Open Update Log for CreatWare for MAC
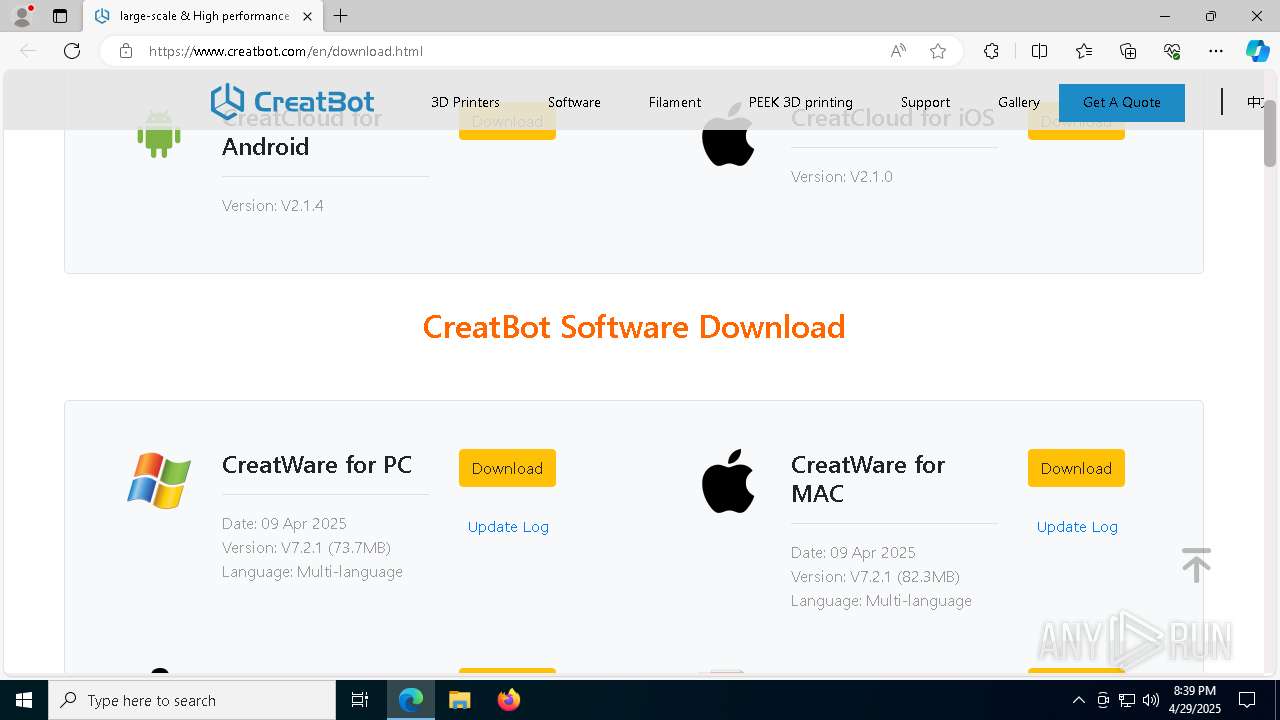This screenshot has height=720, width=1280. [1077, 527]
